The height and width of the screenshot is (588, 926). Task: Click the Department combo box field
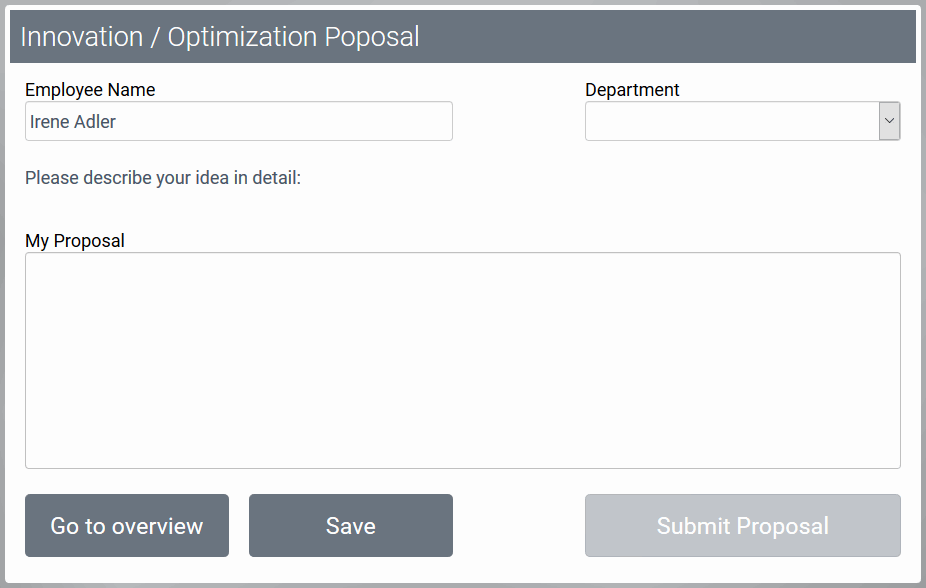pyautogui.click(x=730, y=120)
